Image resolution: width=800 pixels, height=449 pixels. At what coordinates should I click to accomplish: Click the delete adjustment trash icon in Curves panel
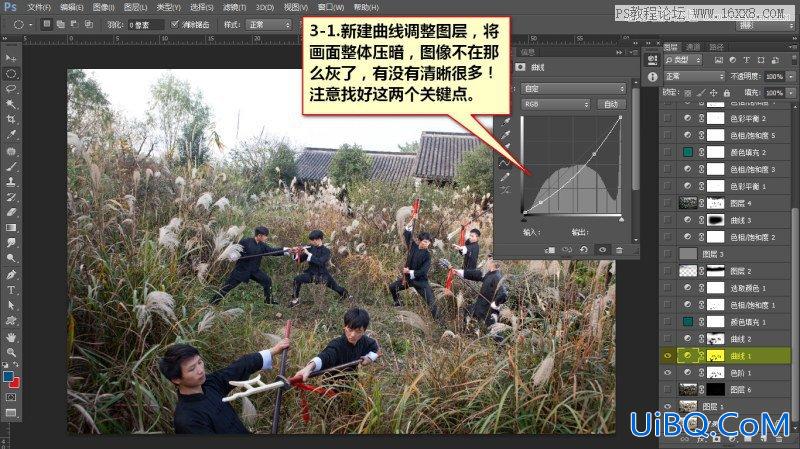point(619,250)
